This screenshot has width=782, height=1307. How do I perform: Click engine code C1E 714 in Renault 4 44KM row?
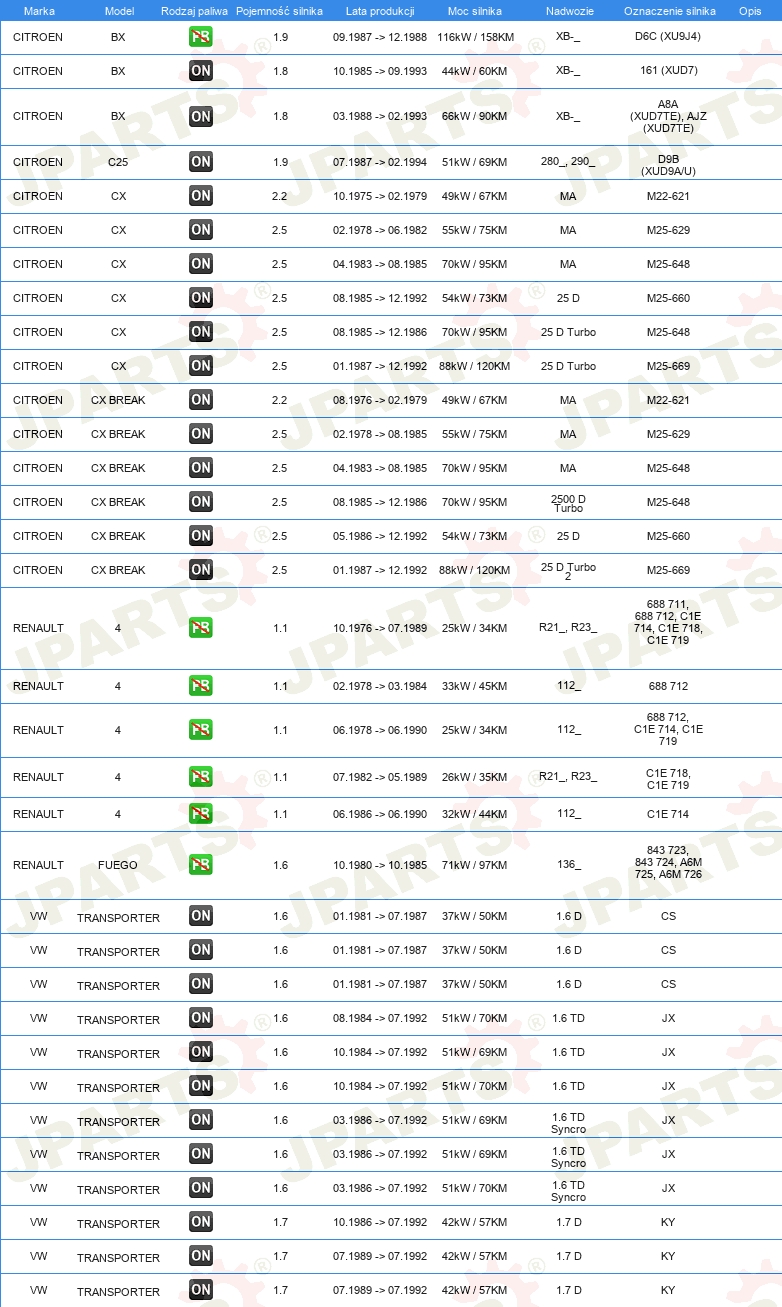click(669, 814)
